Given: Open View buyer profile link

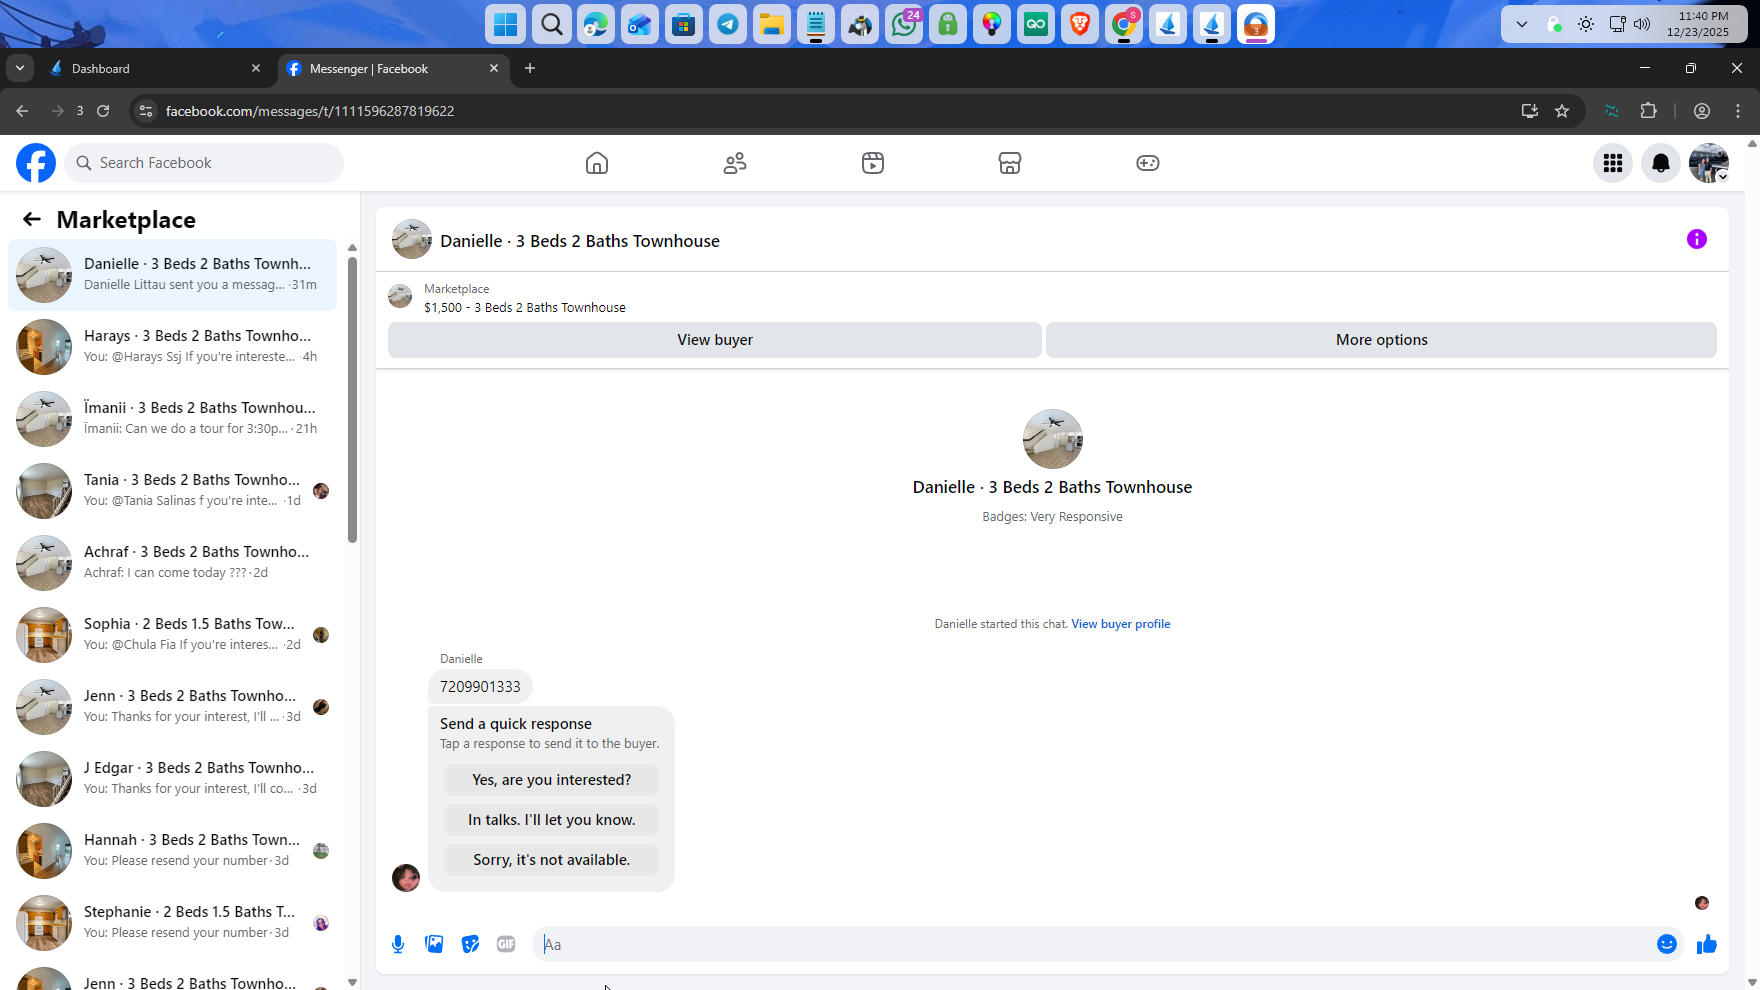Looking at the screenshot, I should (x=1121, y=624).
